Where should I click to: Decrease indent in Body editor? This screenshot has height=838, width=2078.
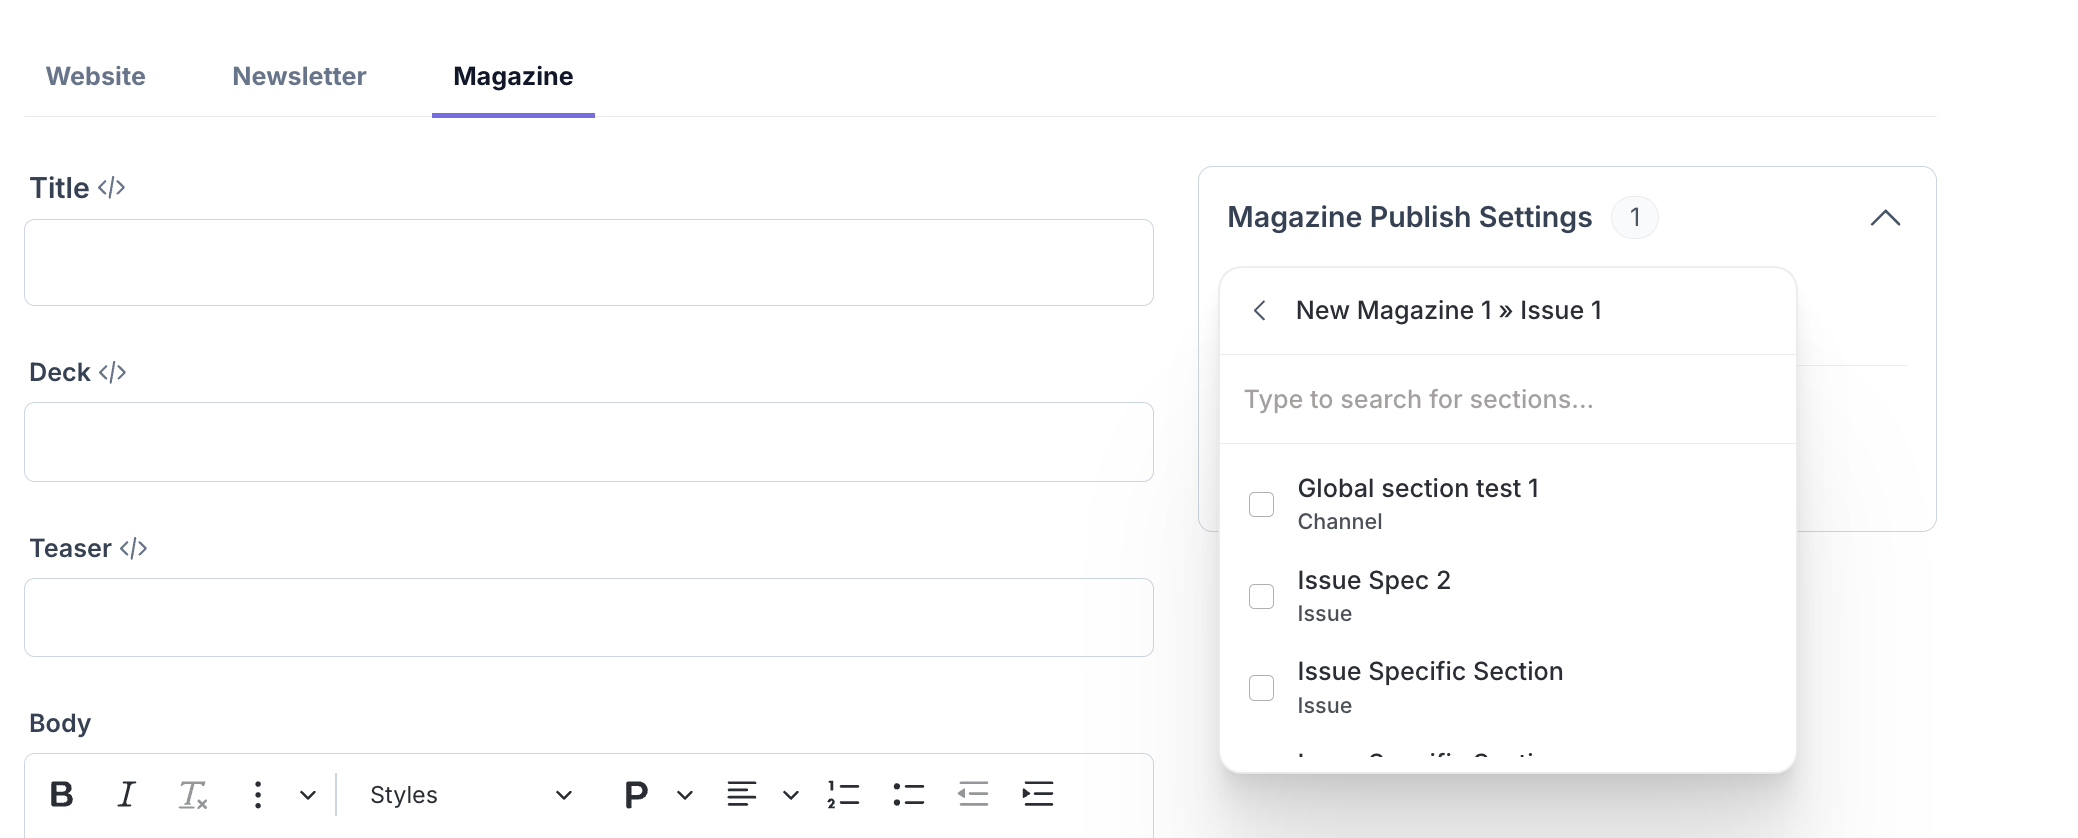click(x=973, y=794)
